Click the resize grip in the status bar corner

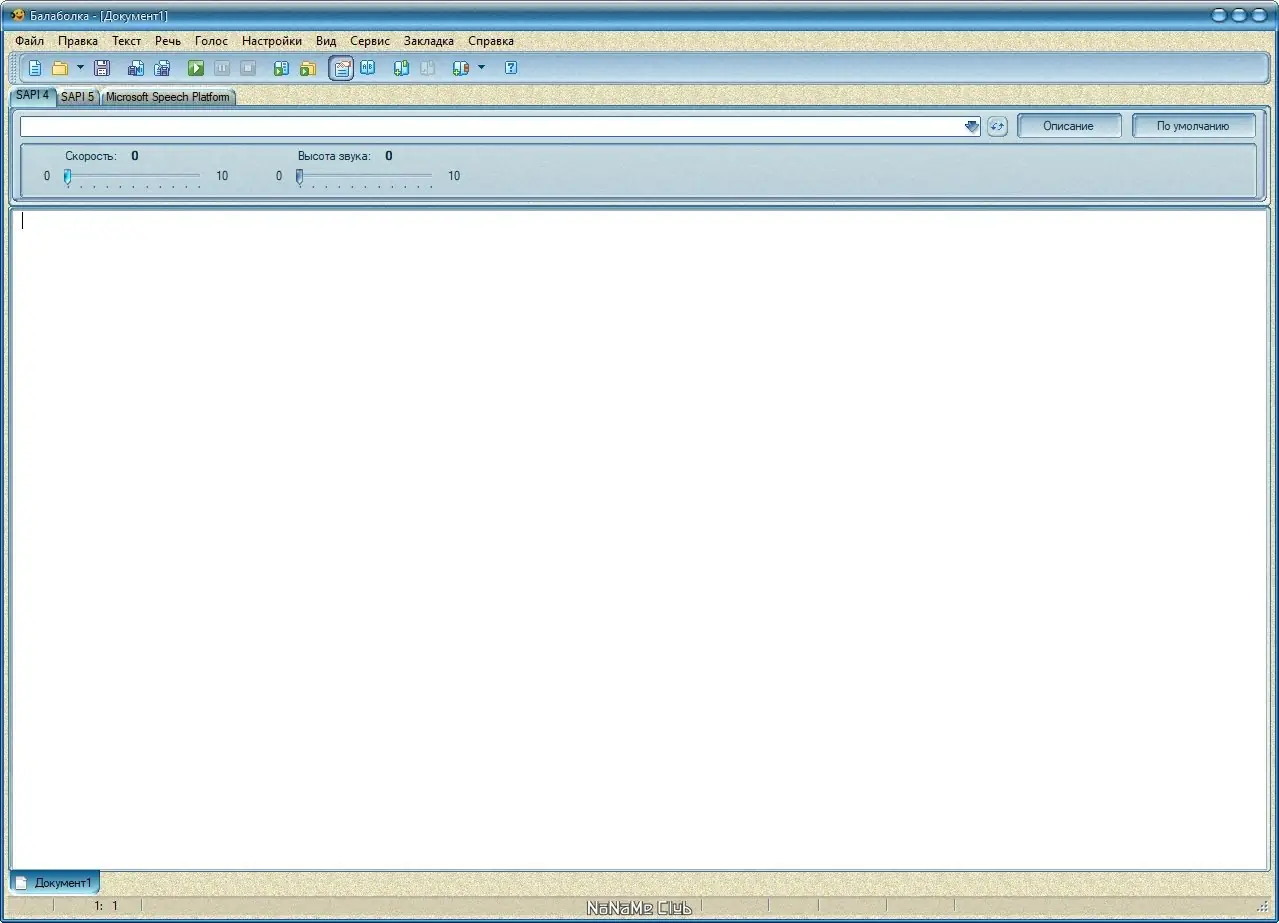pos(1262,907)
